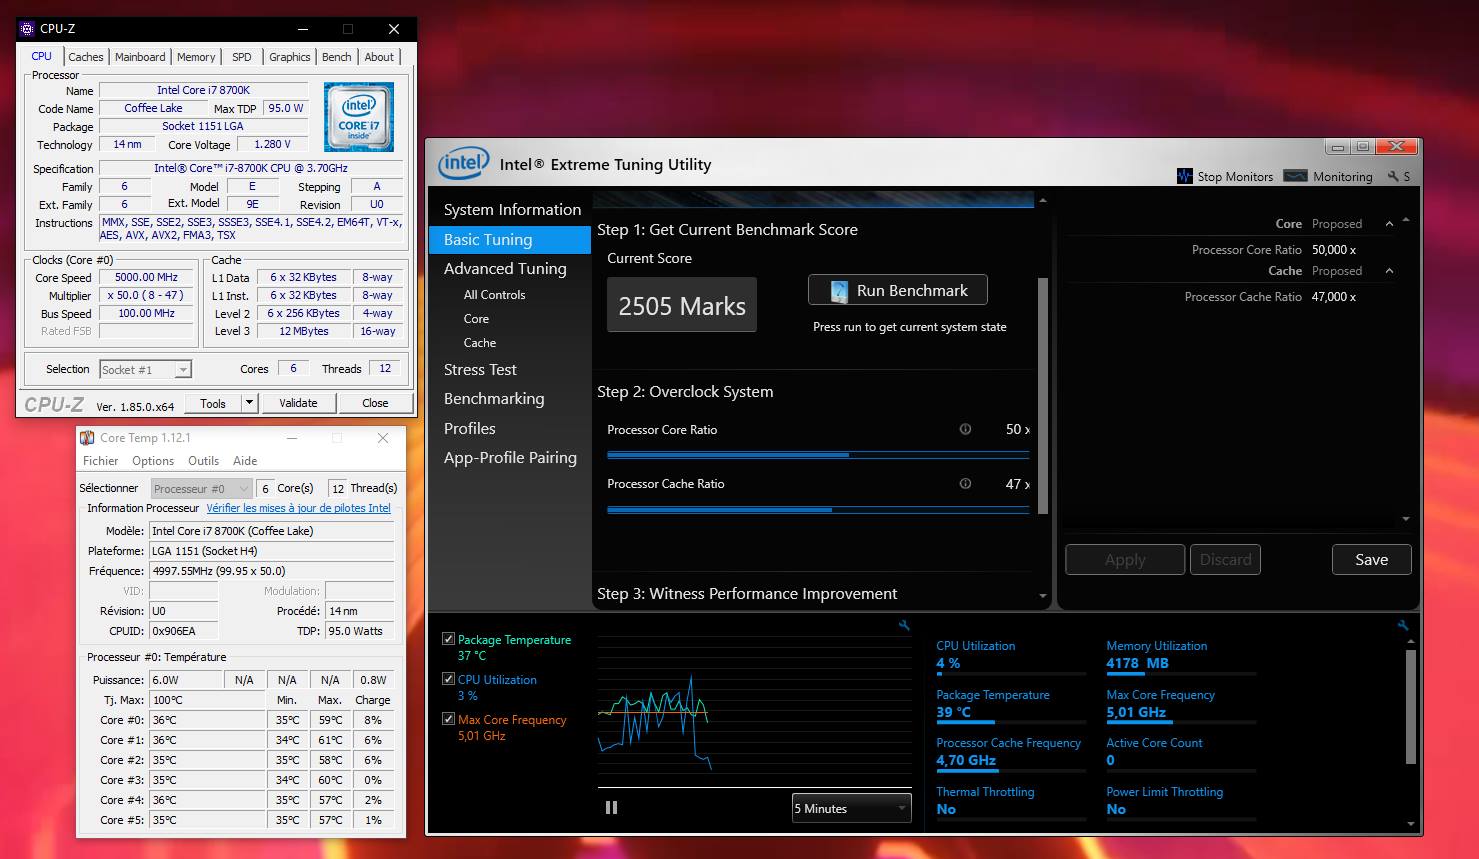Adjust the Processor Core Ratio slider
This screenshot has width=1479, height=859.
pos(818,455)
